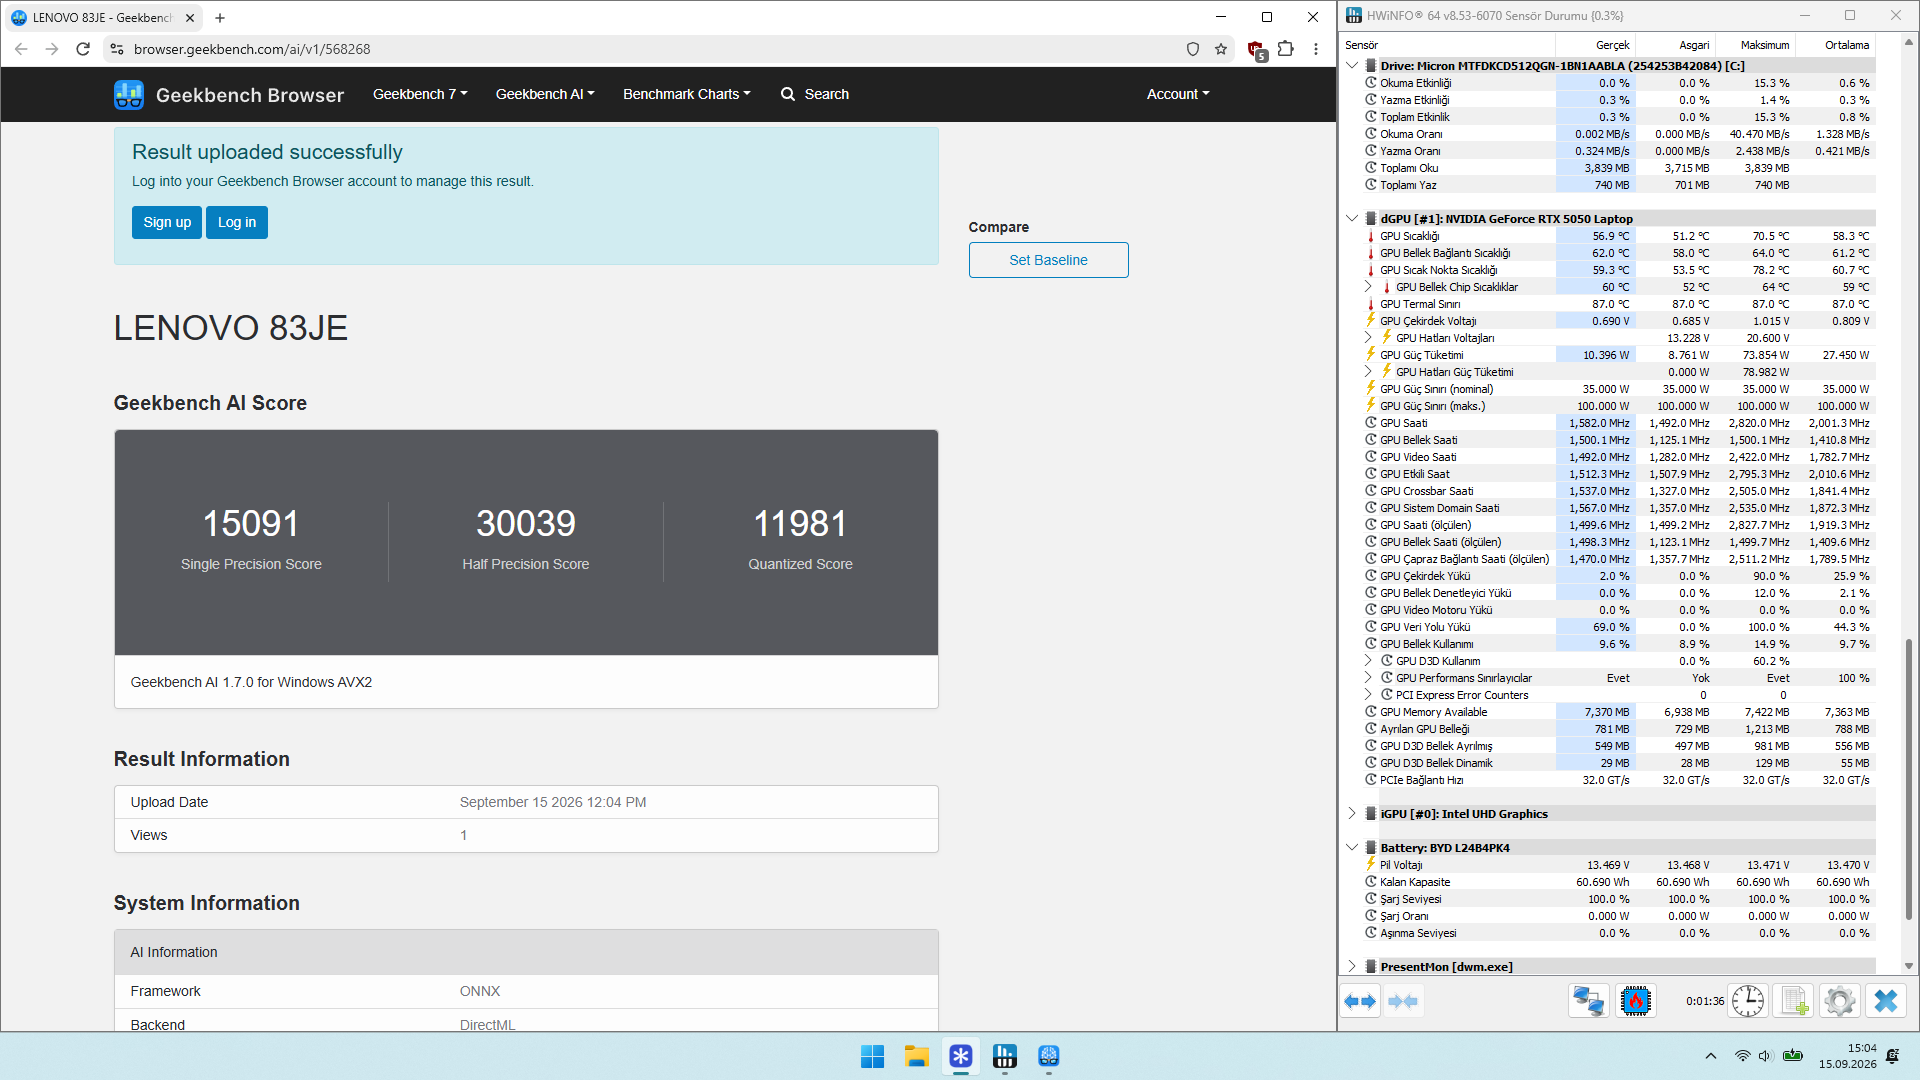
Task: Open the notification bell in taskbar
Action: pos(1892,1056)
